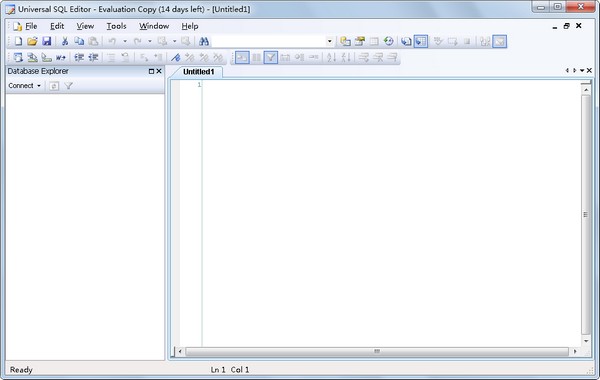Copy the selected text
Viewport: 600px width, 380px height.
click(x=79, y=41)
